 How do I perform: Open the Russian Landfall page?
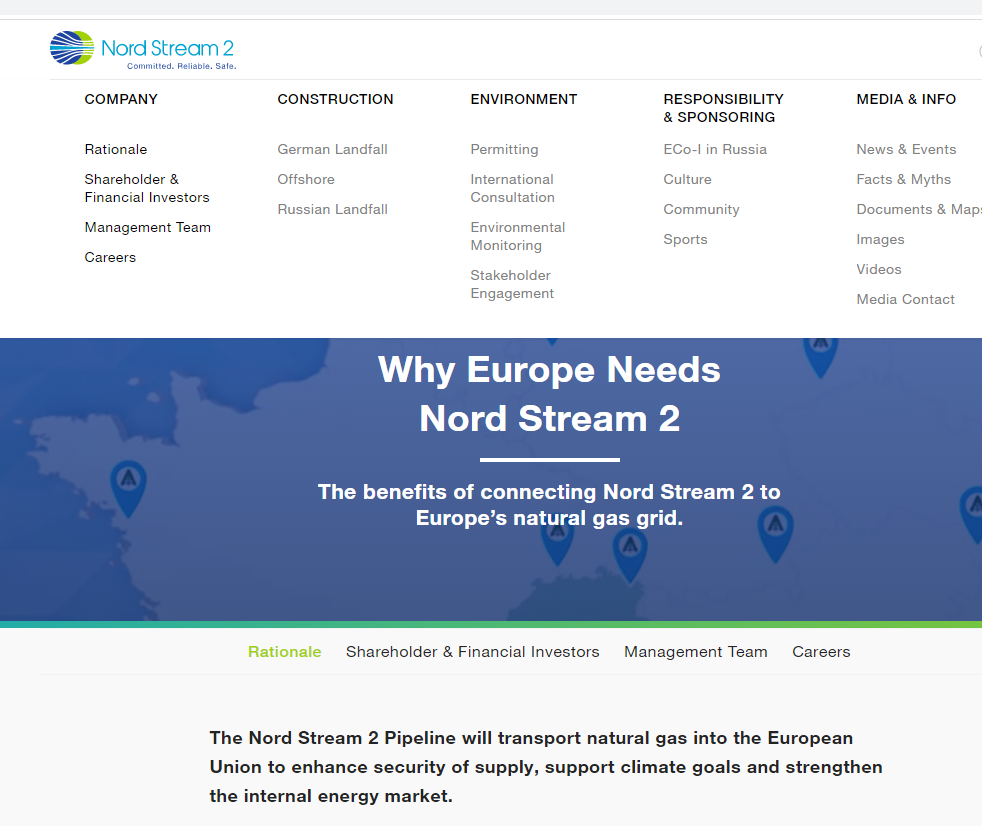click(x=333, y=209)
